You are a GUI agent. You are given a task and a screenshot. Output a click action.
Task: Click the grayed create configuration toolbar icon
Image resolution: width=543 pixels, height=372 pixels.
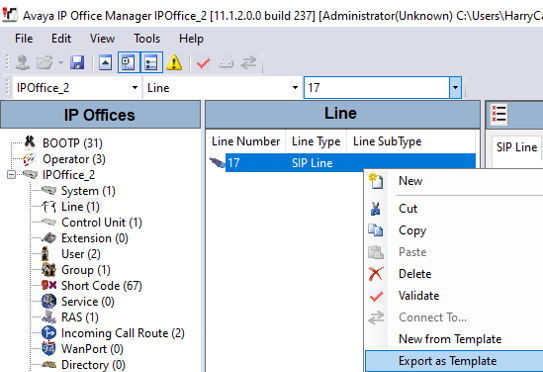click(x=226, y=62)
